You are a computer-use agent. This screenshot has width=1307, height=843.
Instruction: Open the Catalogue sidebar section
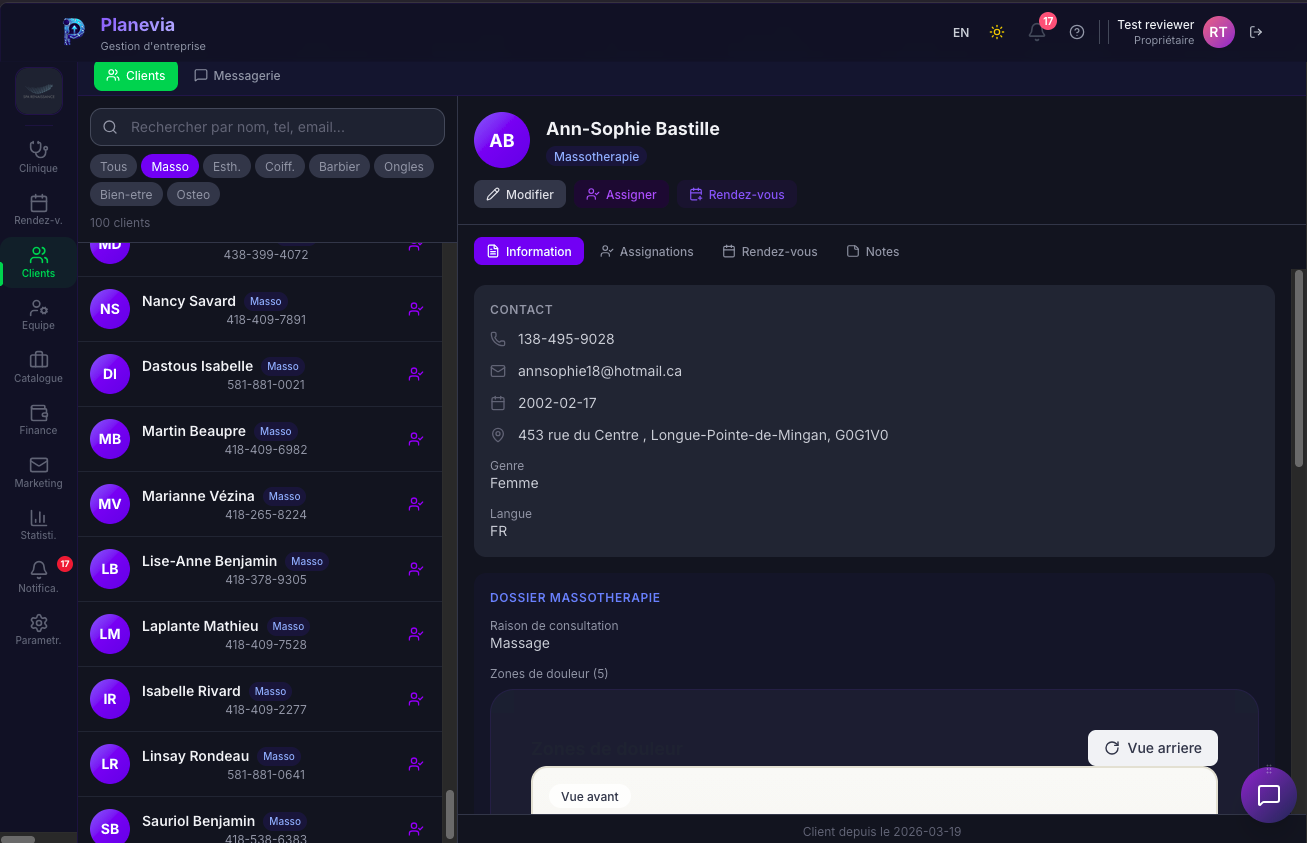(x=38, y=367)
